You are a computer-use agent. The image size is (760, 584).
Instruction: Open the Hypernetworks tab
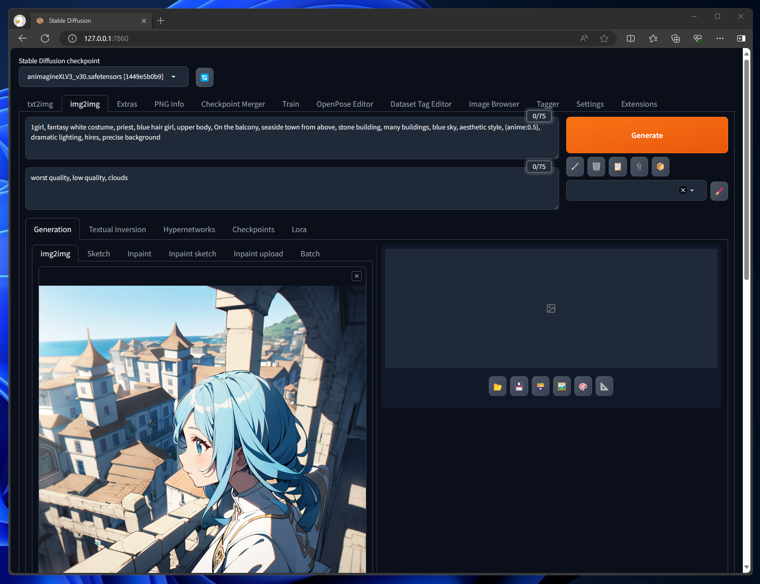click(x=189, y=230)
